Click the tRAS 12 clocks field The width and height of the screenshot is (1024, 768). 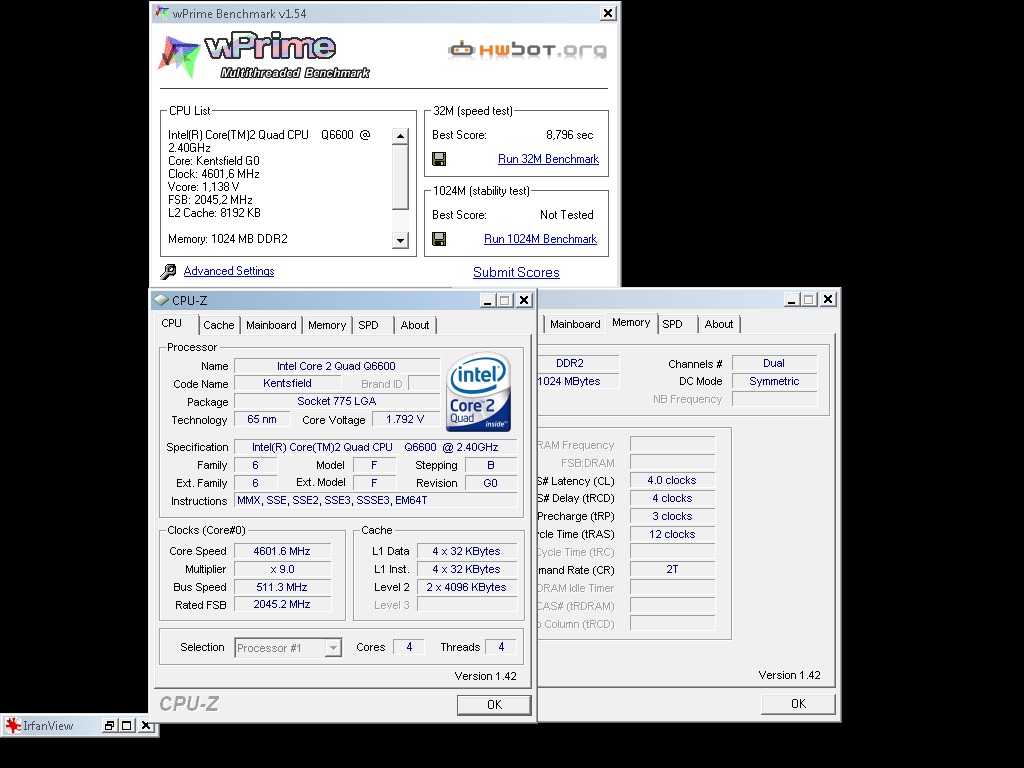[x=672, y=534]
